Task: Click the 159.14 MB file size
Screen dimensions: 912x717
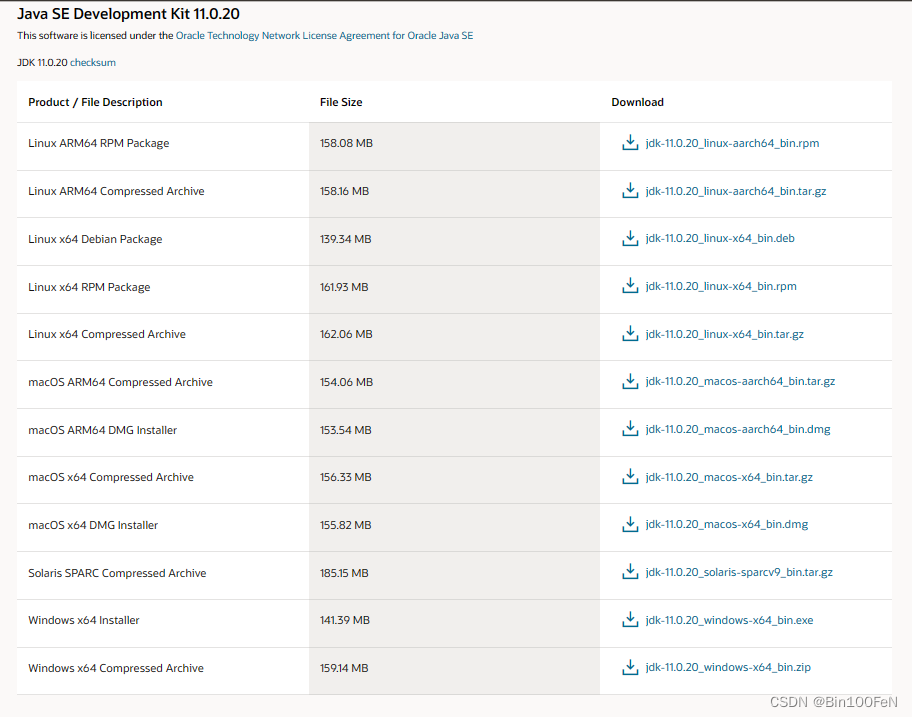Action: 344,668
